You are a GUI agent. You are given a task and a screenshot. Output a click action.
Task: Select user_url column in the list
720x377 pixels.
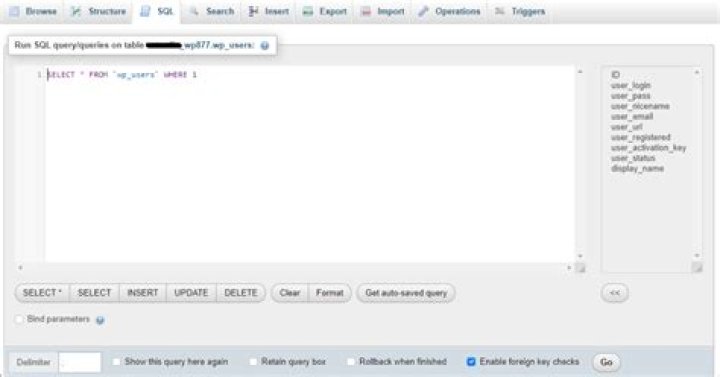[626, 127]
